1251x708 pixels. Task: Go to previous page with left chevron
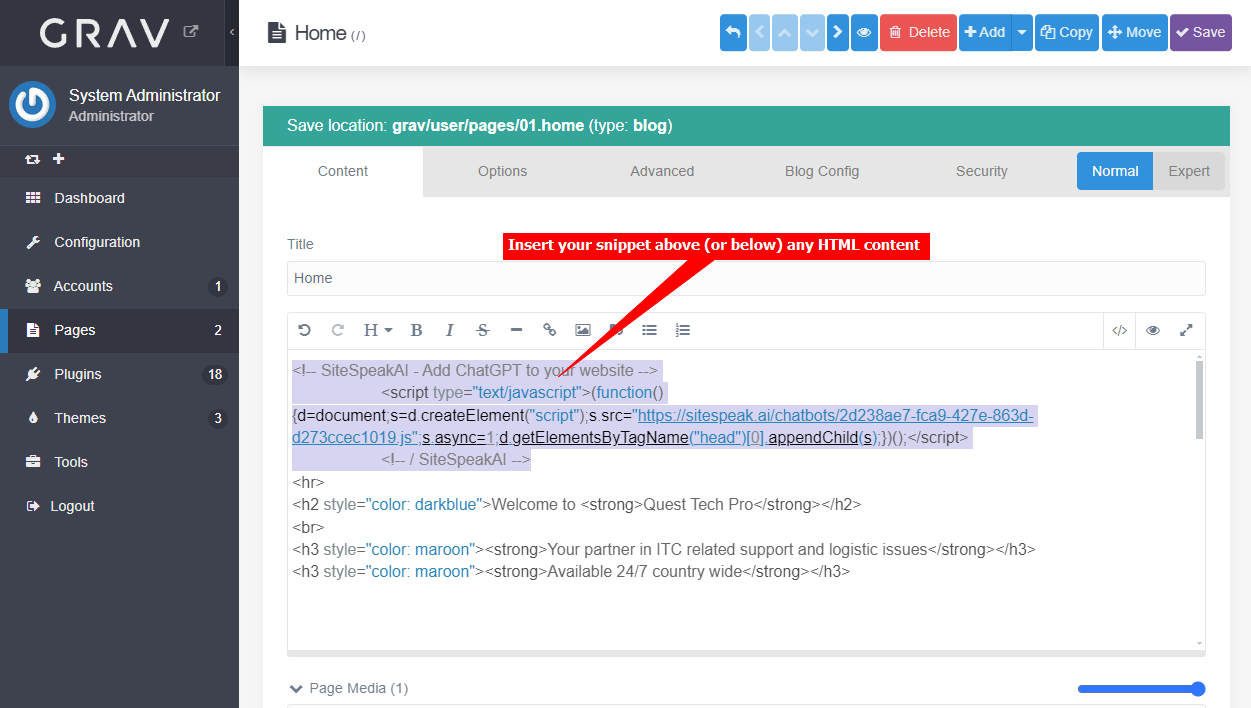(760, 32)
